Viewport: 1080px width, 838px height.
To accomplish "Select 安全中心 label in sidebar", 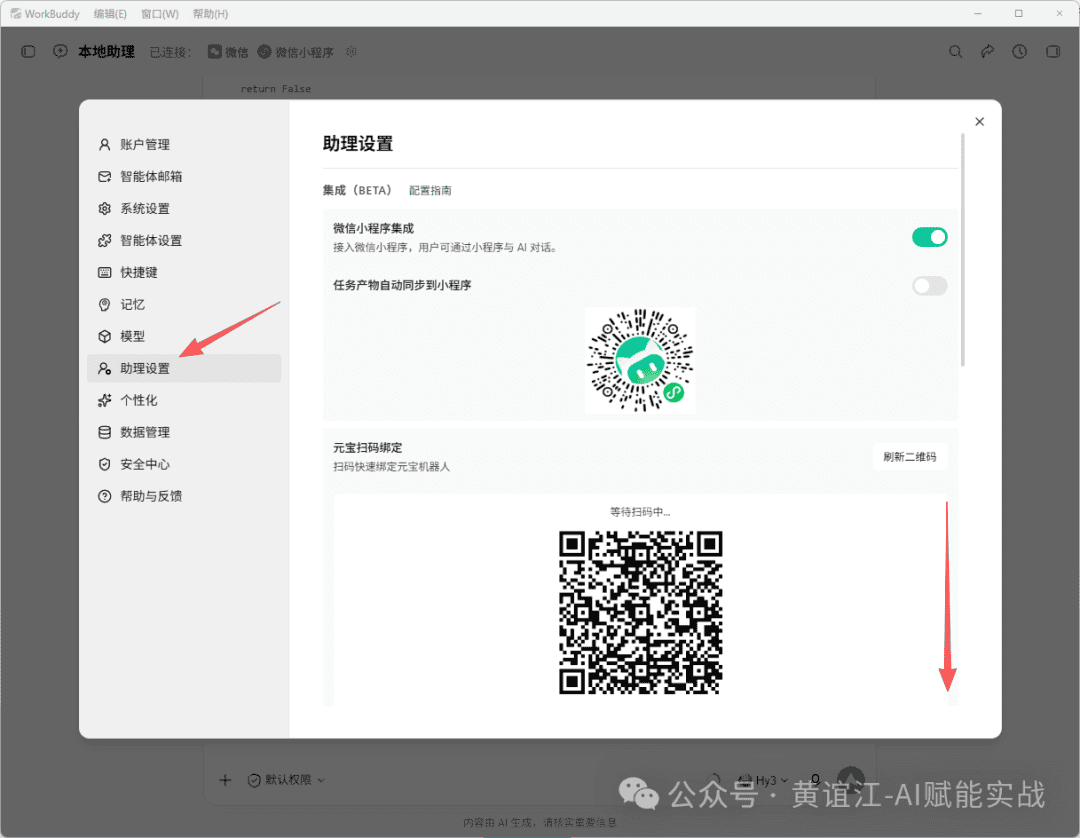I will click(145, 464).
